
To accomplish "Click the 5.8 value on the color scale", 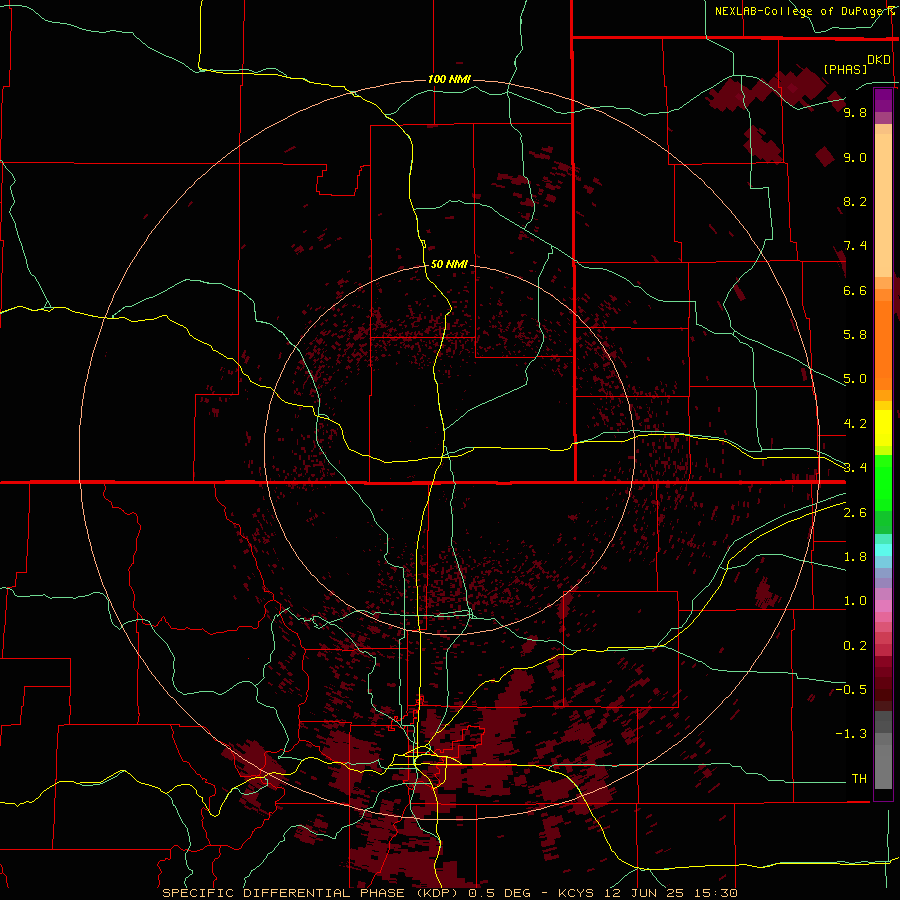I will (x=855, y=335).
